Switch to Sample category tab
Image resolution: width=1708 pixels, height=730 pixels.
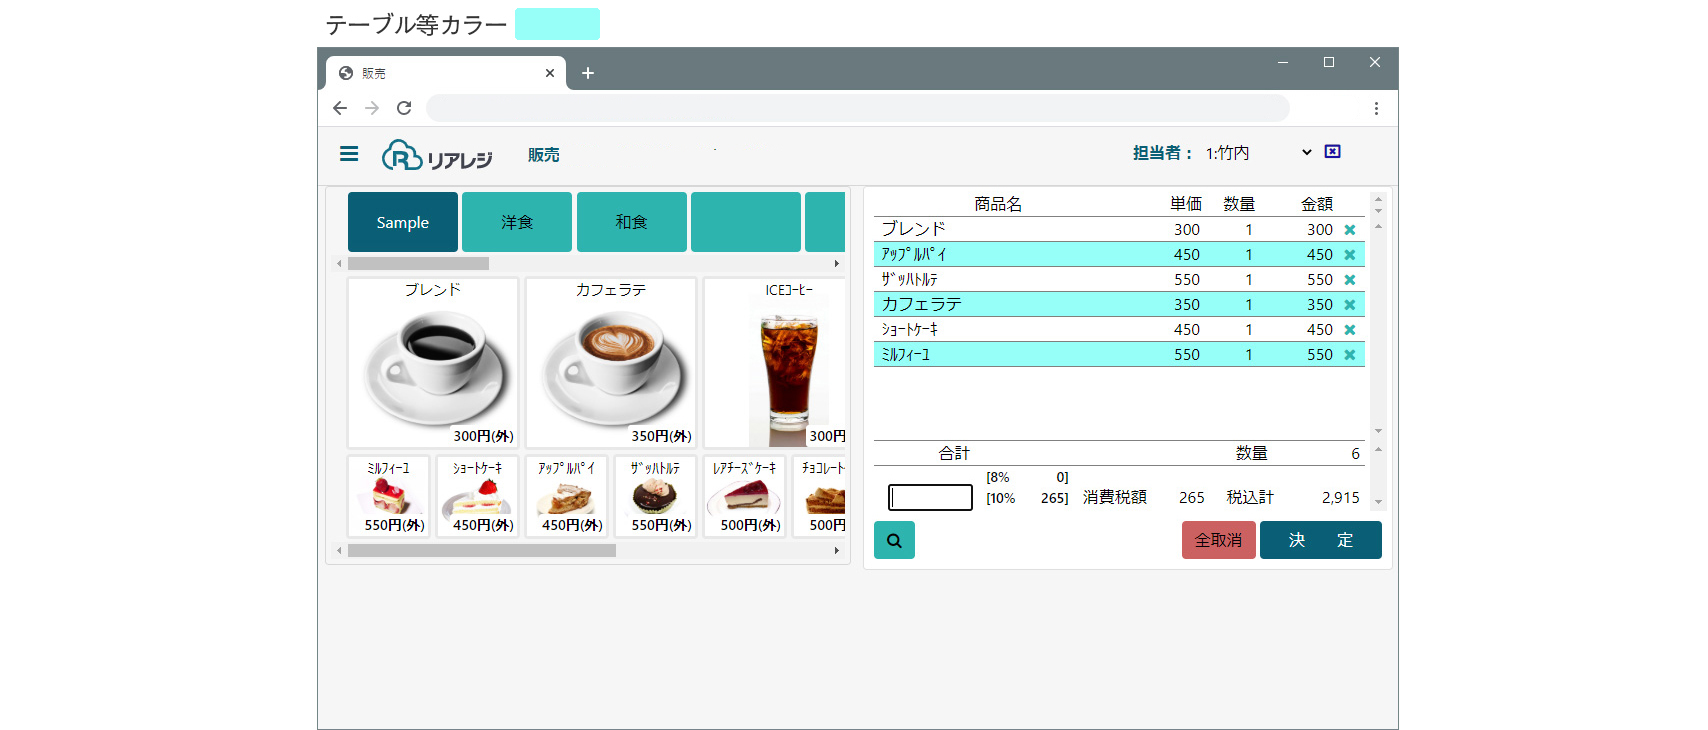click(x=403, y=222)
